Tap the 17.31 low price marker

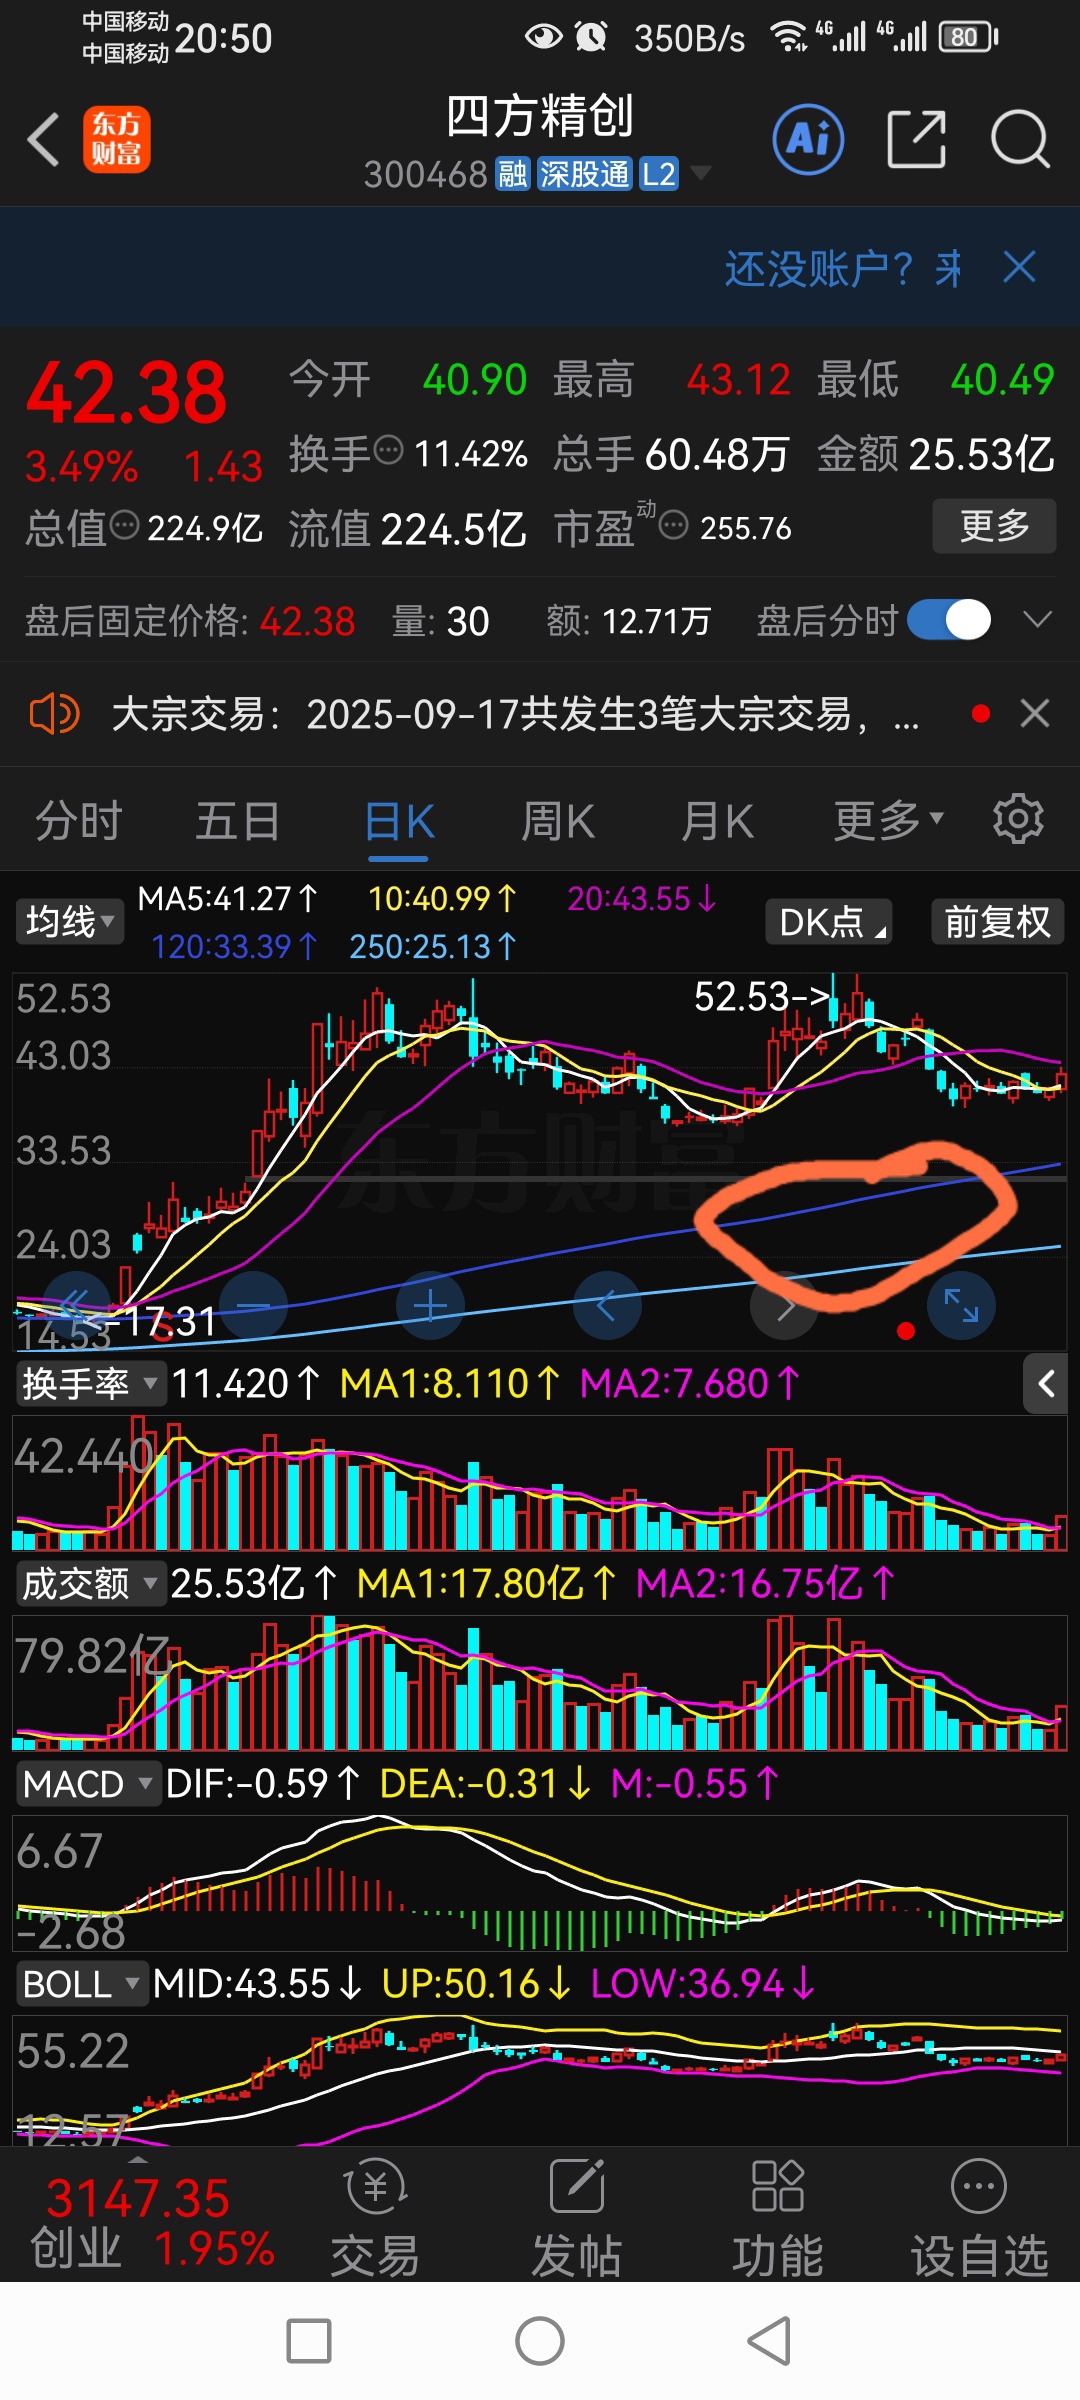tap(150, 1322)
